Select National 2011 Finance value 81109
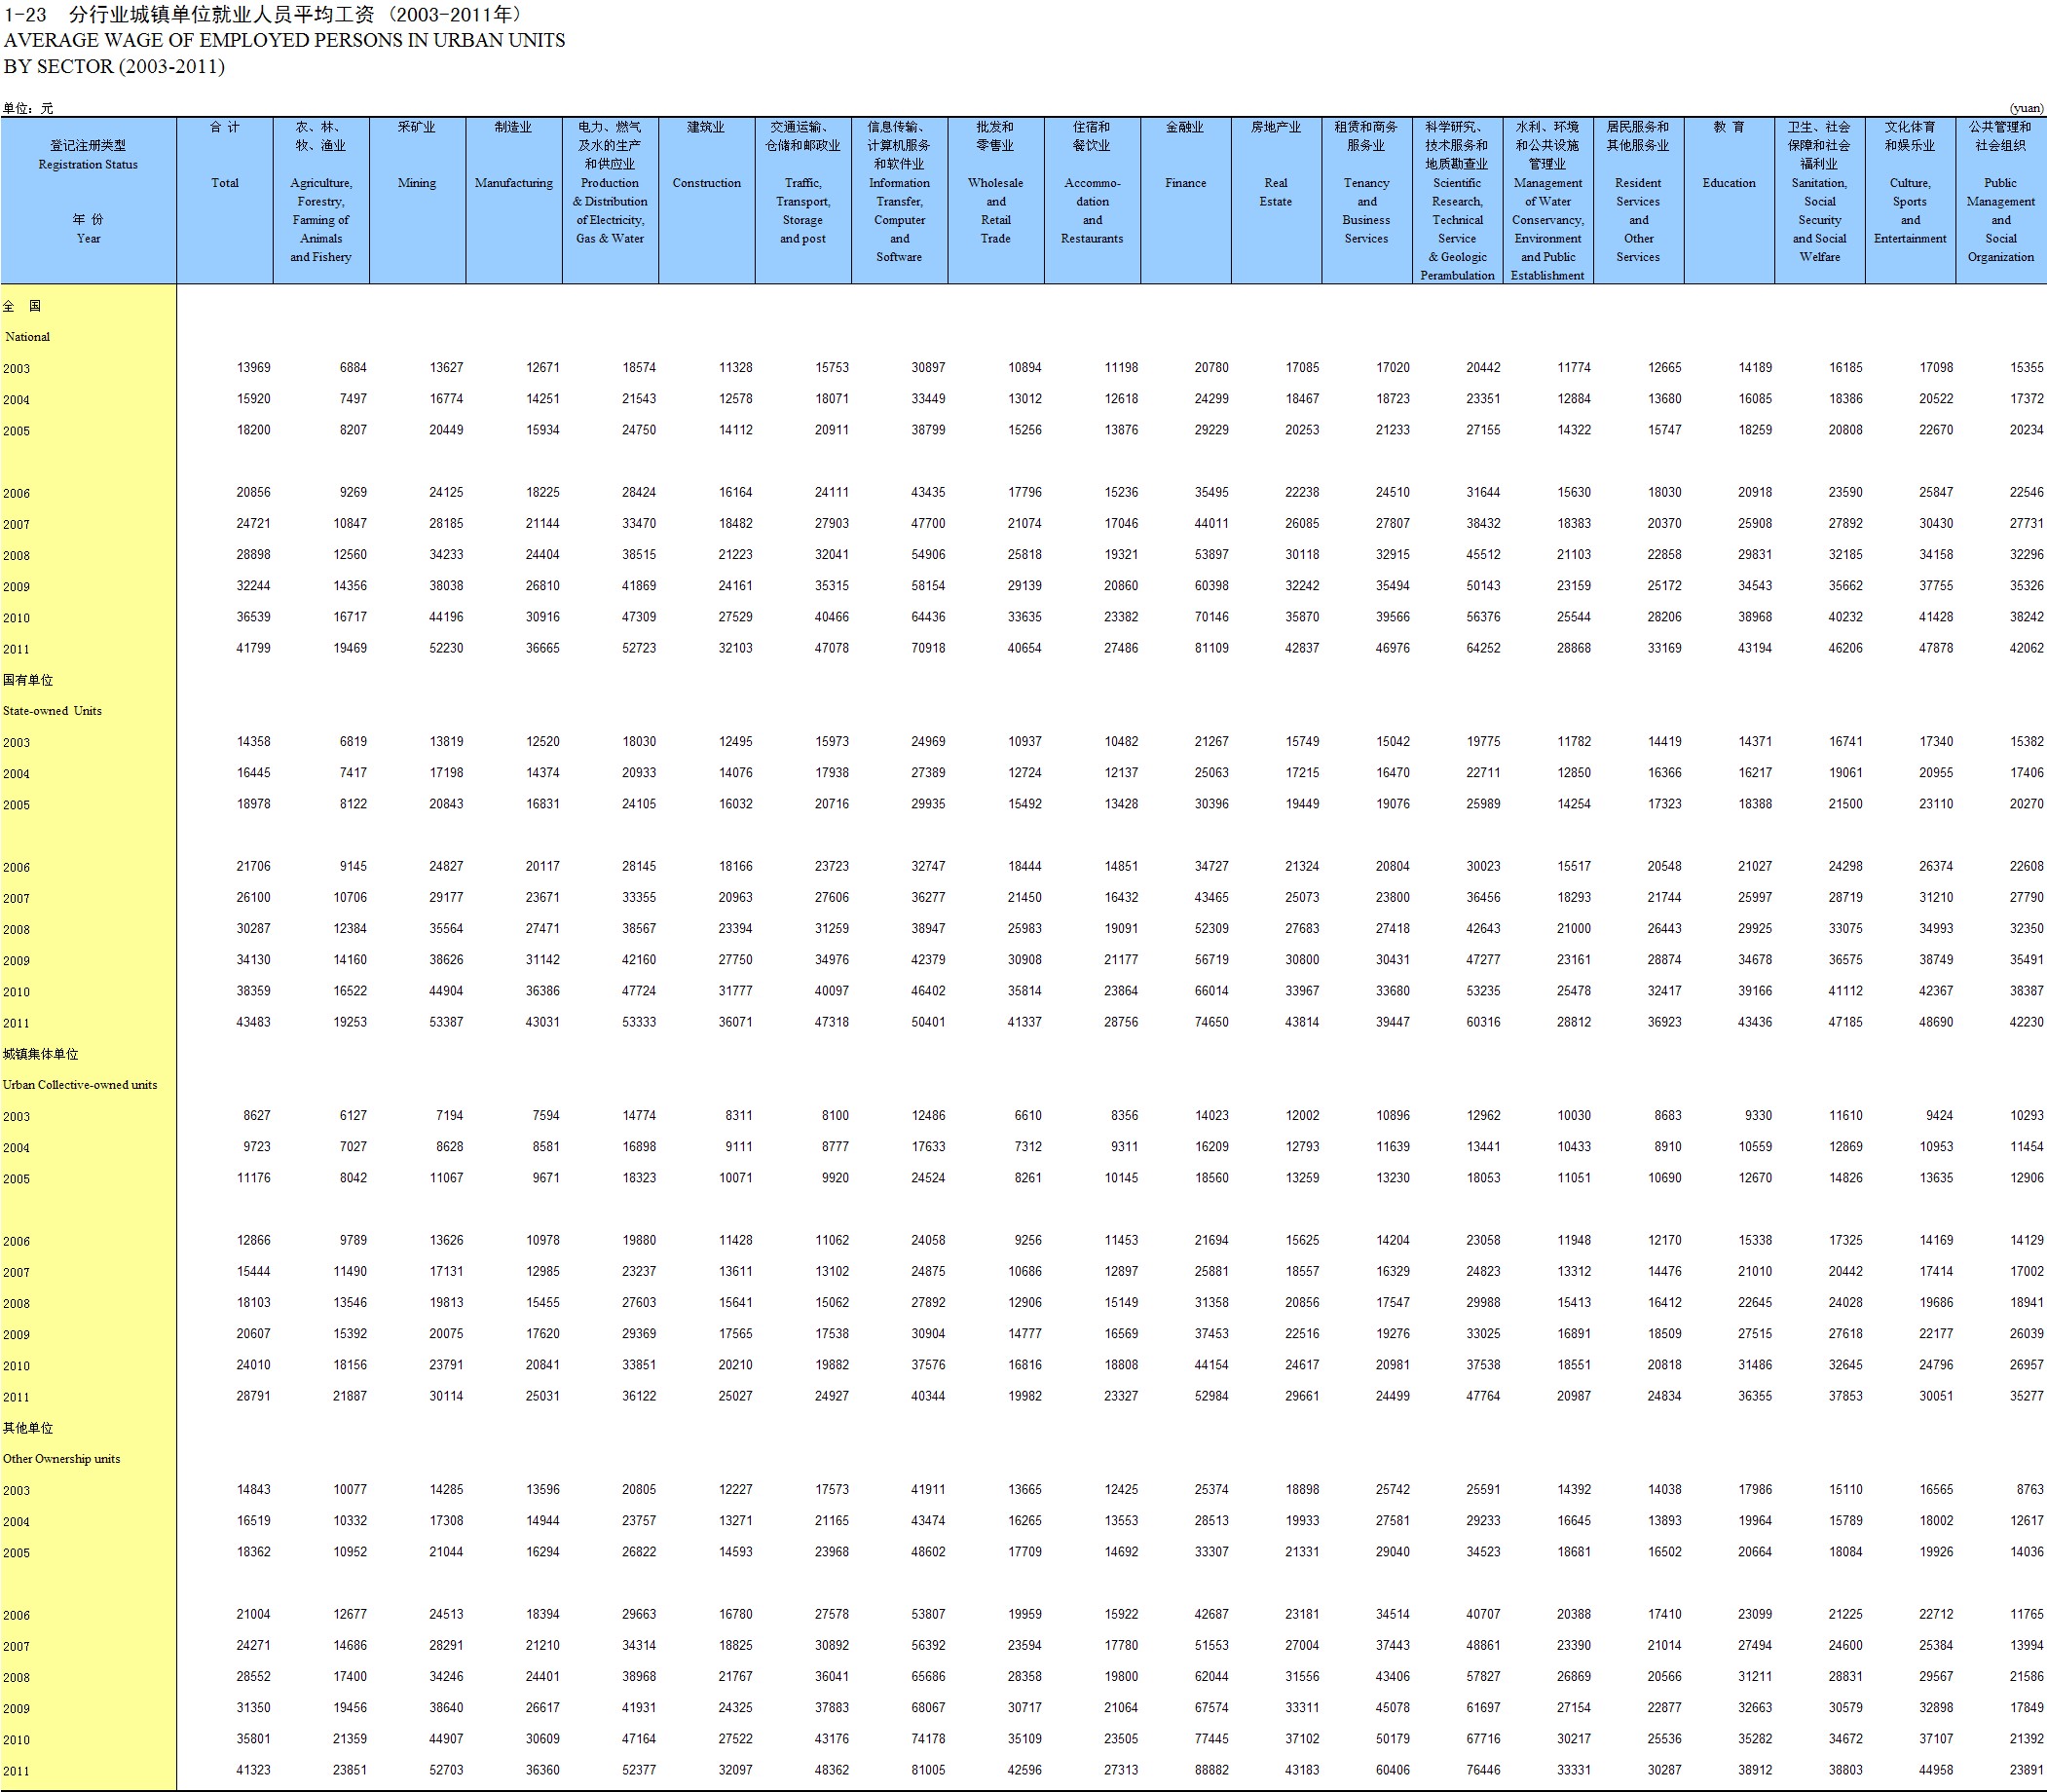This screenshot has height=1792, width=2047. [x=1211, y=648]
